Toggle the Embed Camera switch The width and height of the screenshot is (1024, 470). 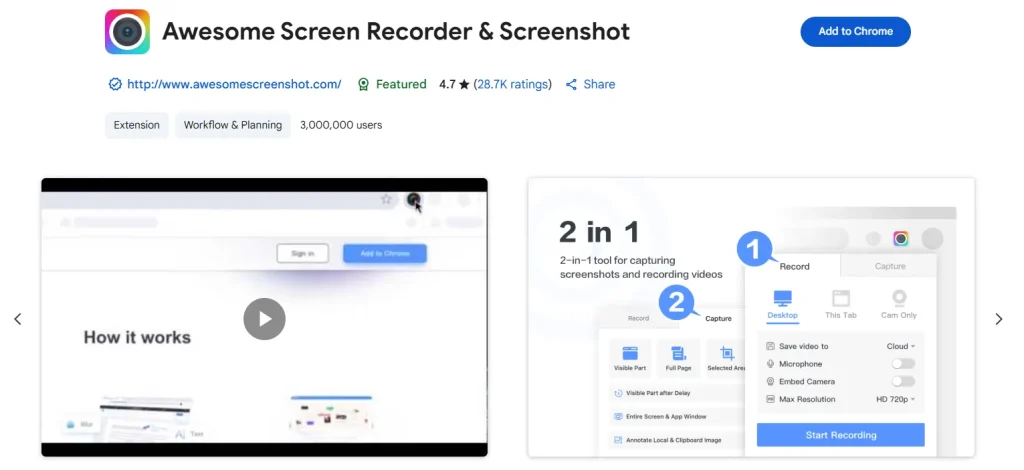(903, 381)
